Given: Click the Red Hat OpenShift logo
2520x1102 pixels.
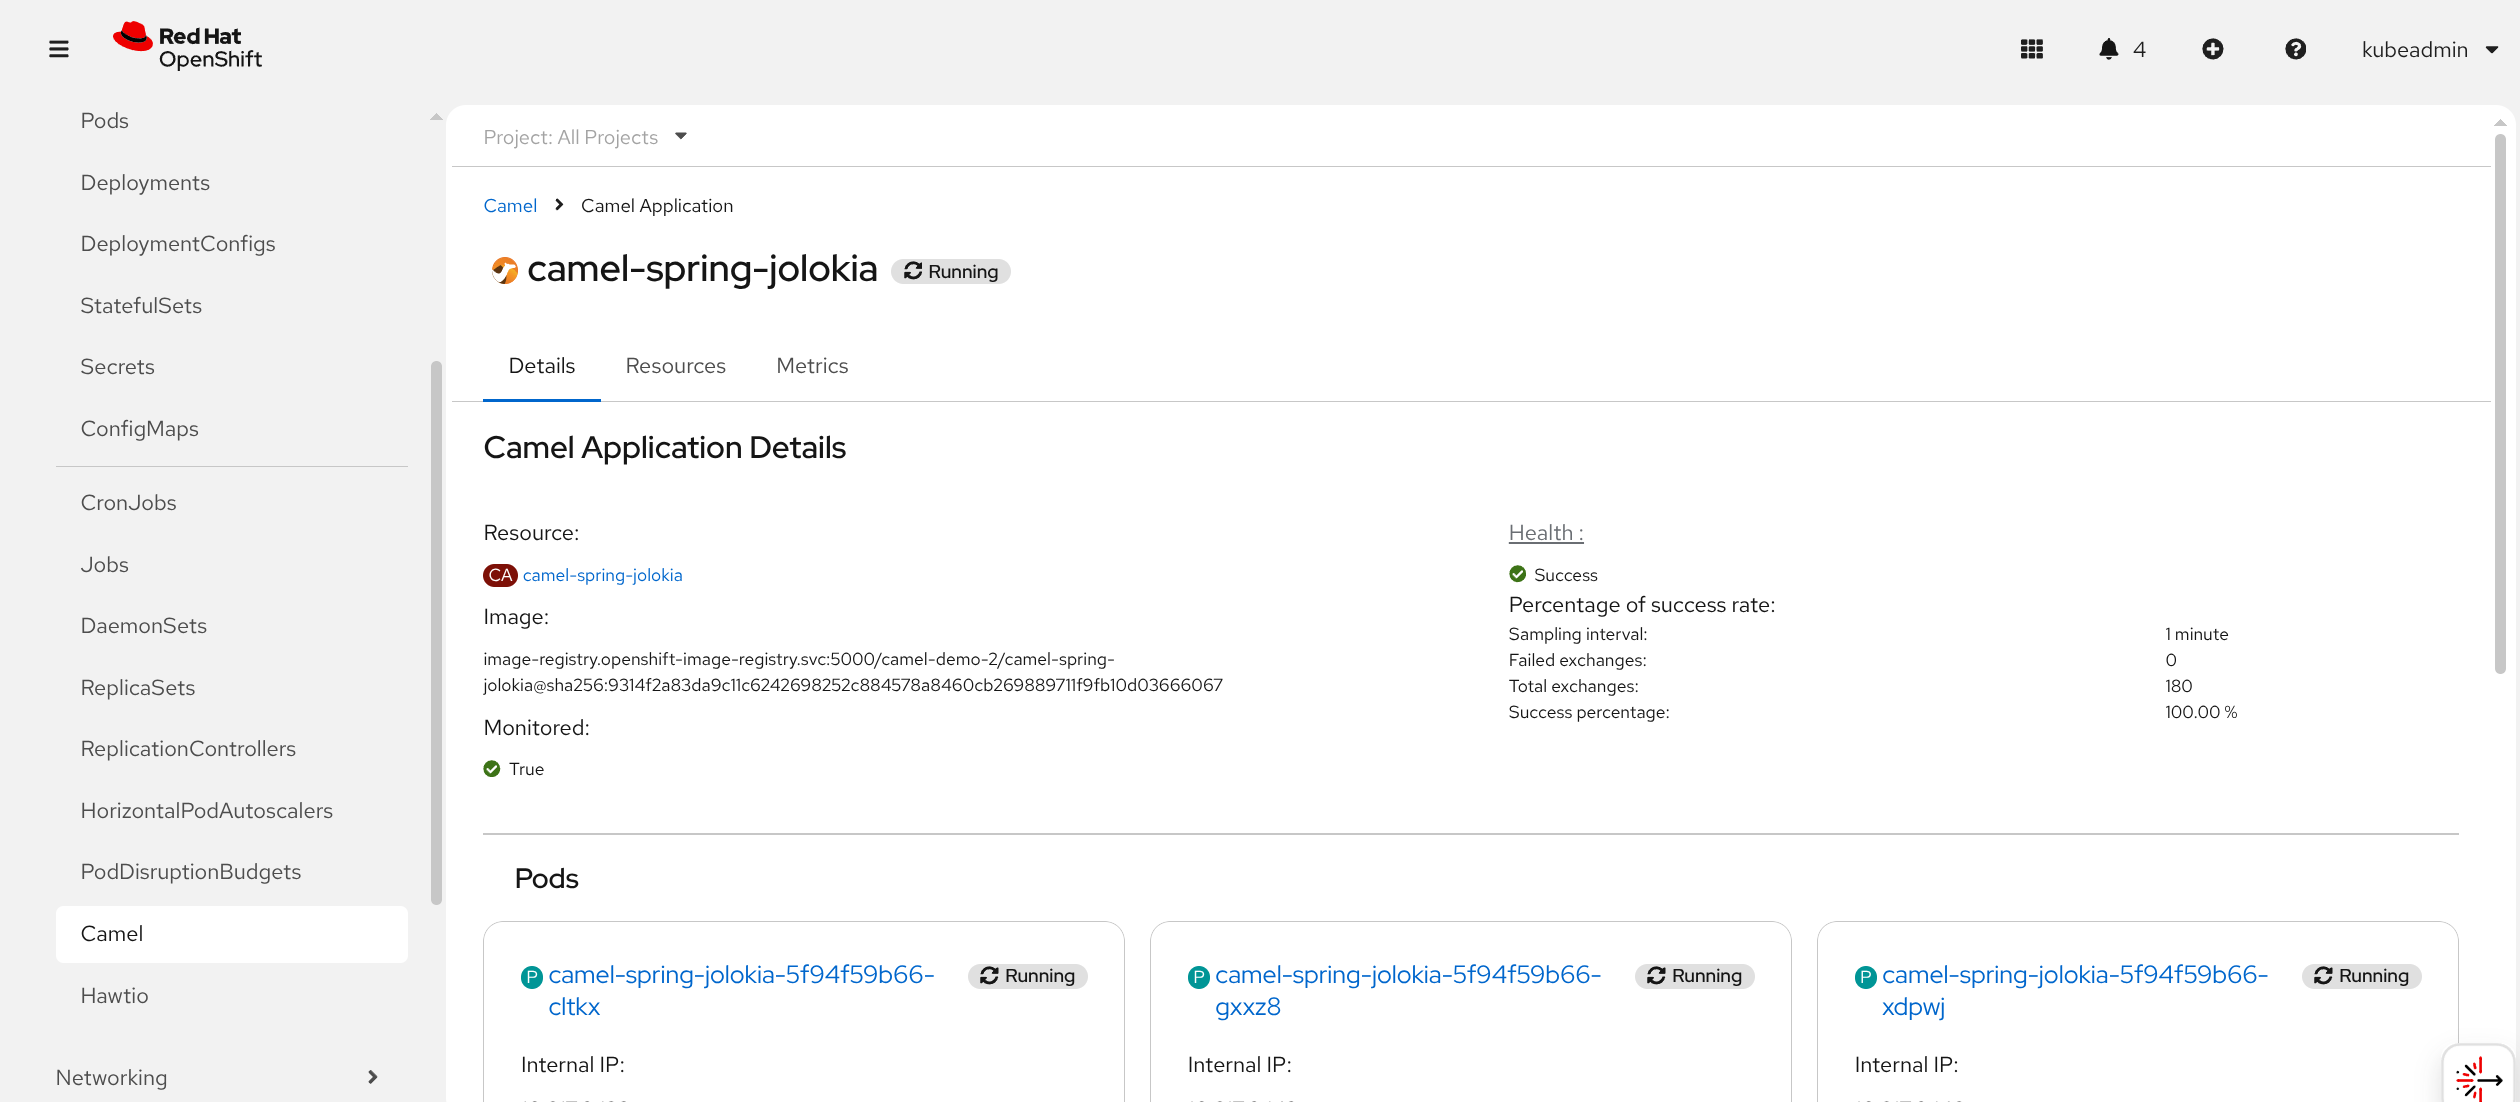Looking at the screenshot, I should click(188, 47).
